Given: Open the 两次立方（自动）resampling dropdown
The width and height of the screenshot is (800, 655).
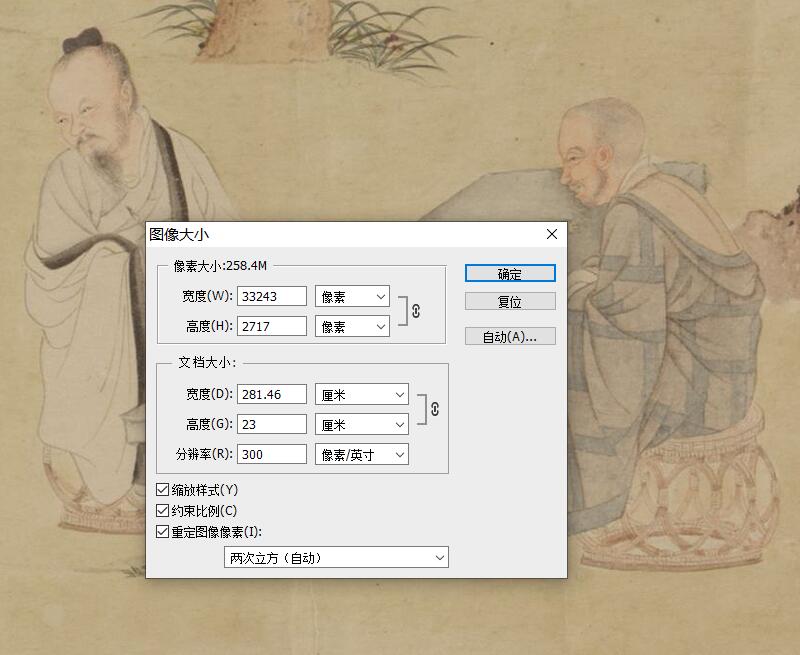Looking at the screenshot, I should (x=336, y=558).
